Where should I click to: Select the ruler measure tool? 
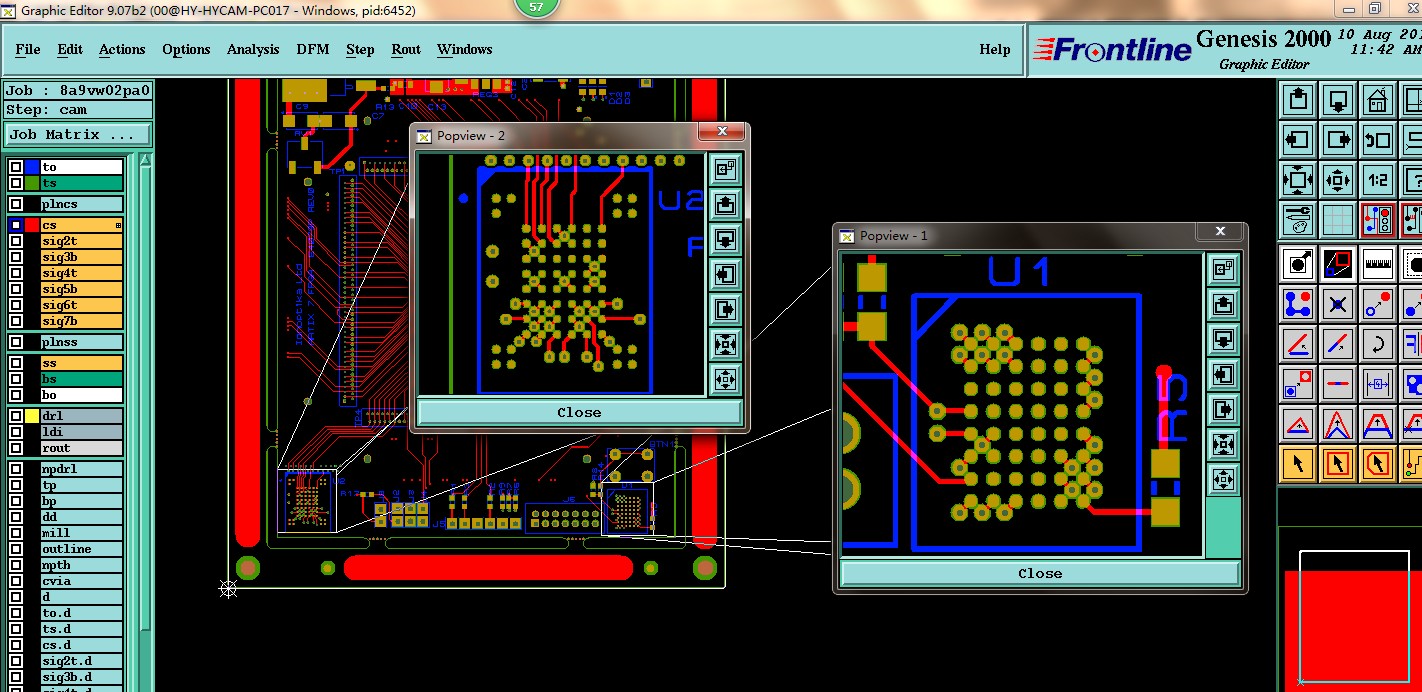tap(1378, 264)
